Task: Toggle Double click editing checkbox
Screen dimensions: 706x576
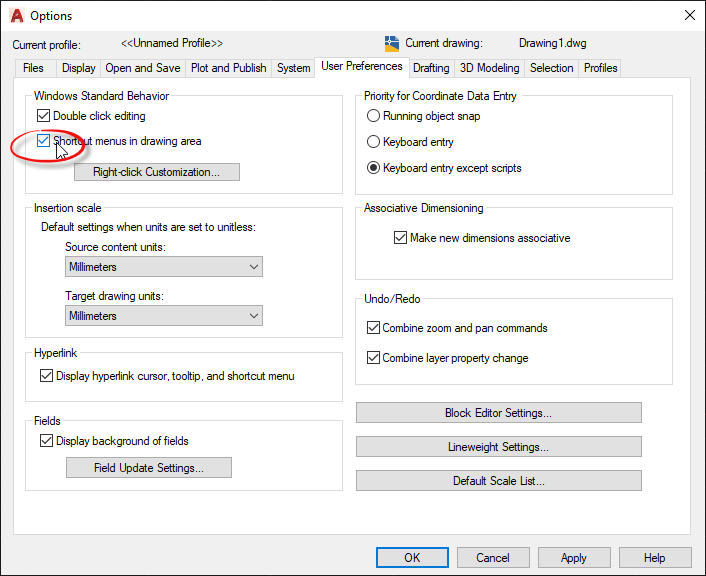Action: click(x=43, y=117)
